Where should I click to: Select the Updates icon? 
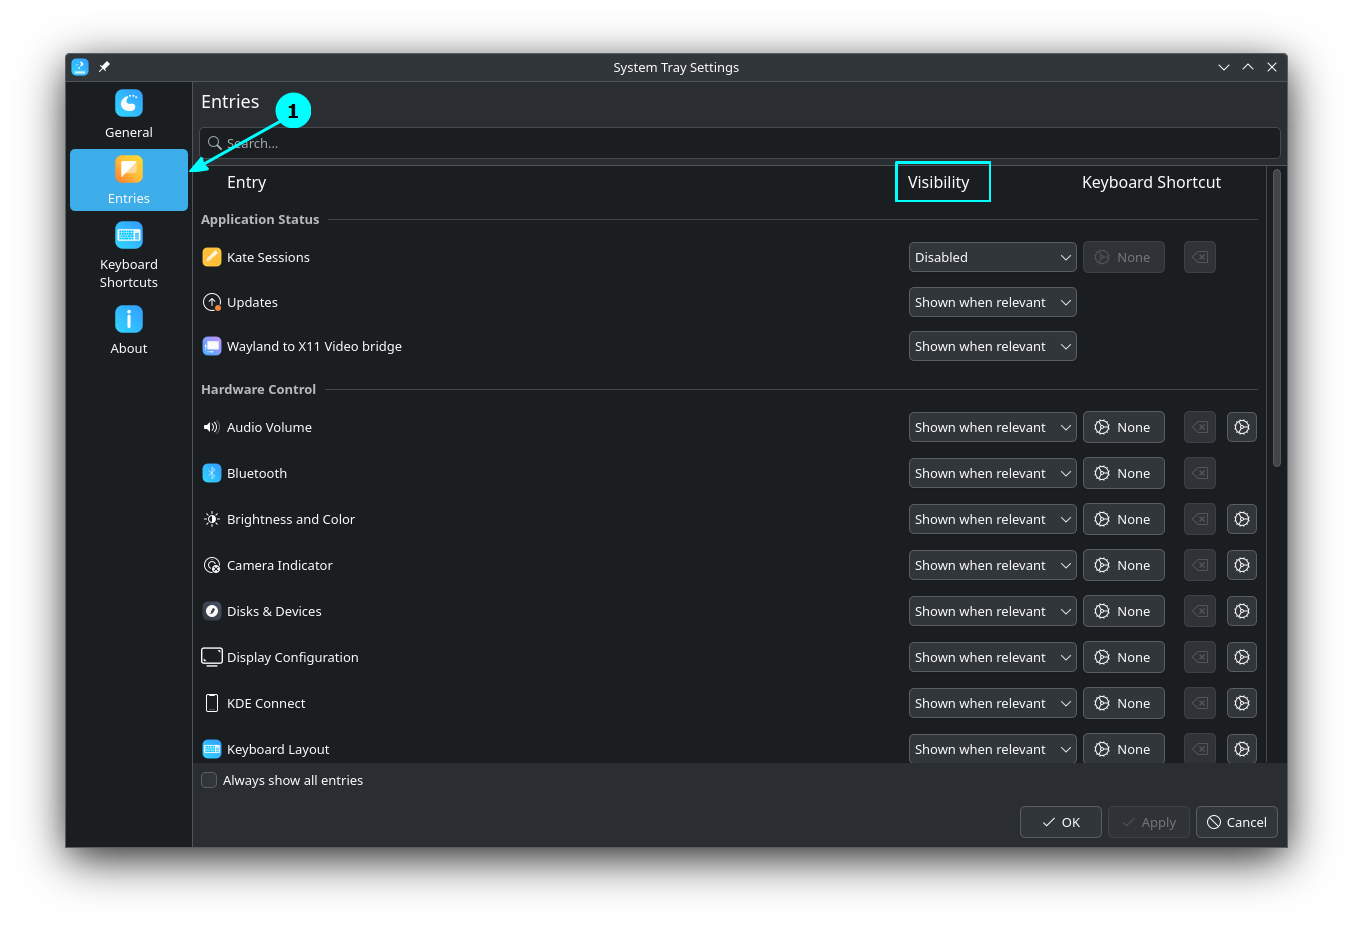(x=211, y=301)
